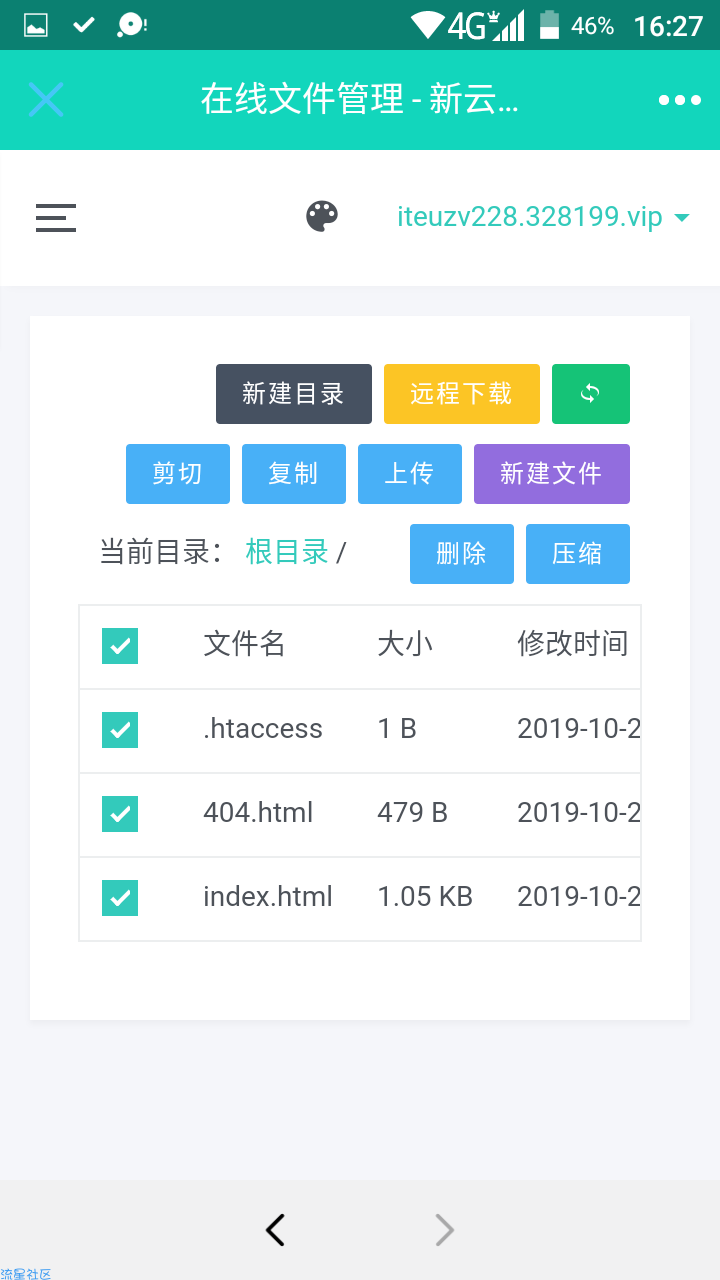Uncheck the index.html row checkbox
The height and width of the screenshot is (1280, 720).
tap(120, 898)
